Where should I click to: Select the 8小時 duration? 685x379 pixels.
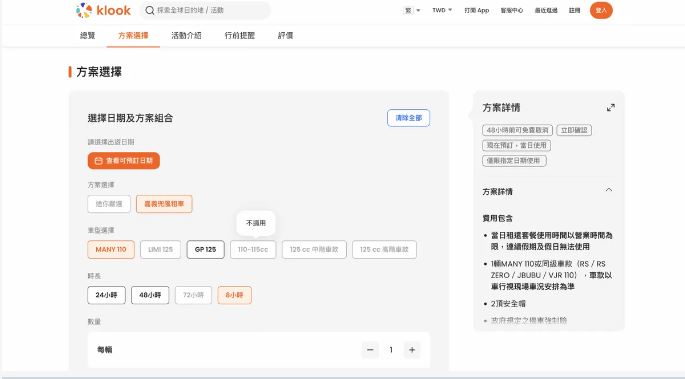(235, 295)
